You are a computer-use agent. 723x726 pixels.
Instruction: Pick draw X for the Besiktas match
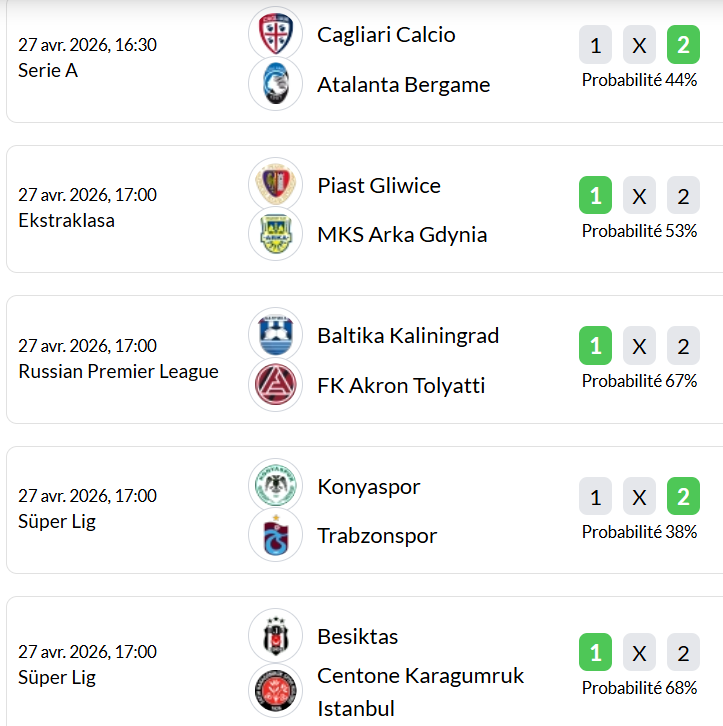[639, 654]
